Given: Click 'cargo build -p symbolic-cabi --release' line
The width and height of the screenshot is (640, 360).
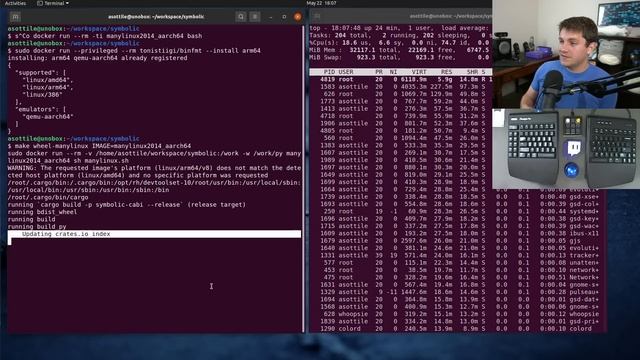Looking at the screenshot, I should [127, 204].
